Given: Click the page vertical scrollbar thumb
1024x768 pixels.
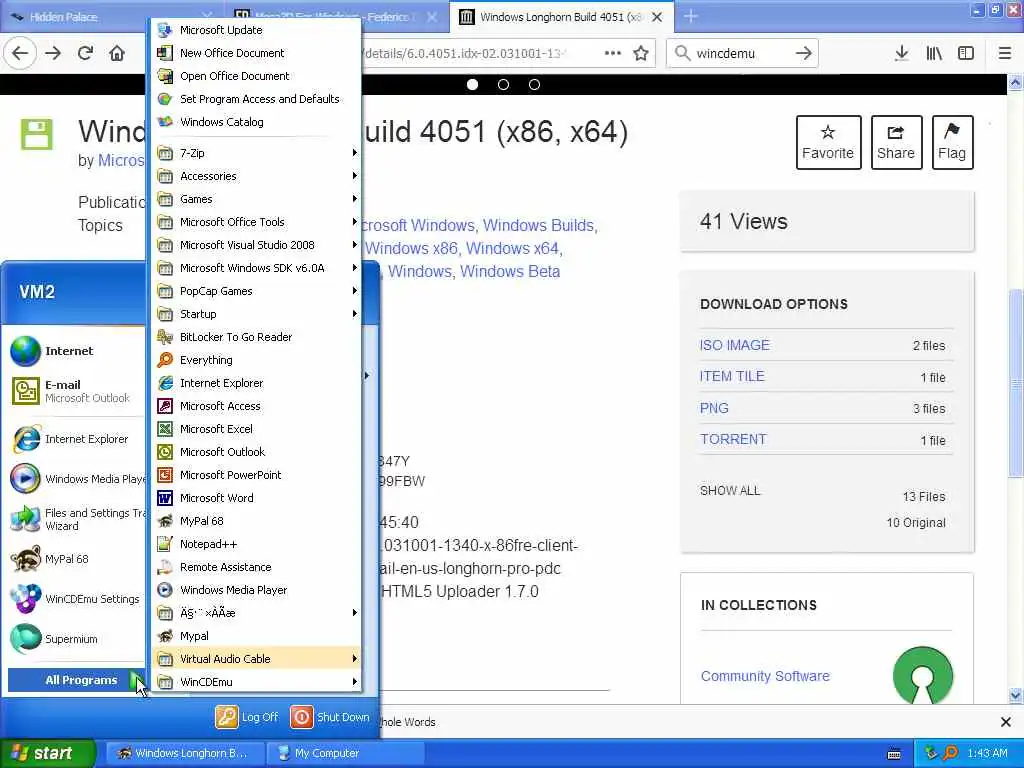Looking at the screenshot, I should (1015, 382).
